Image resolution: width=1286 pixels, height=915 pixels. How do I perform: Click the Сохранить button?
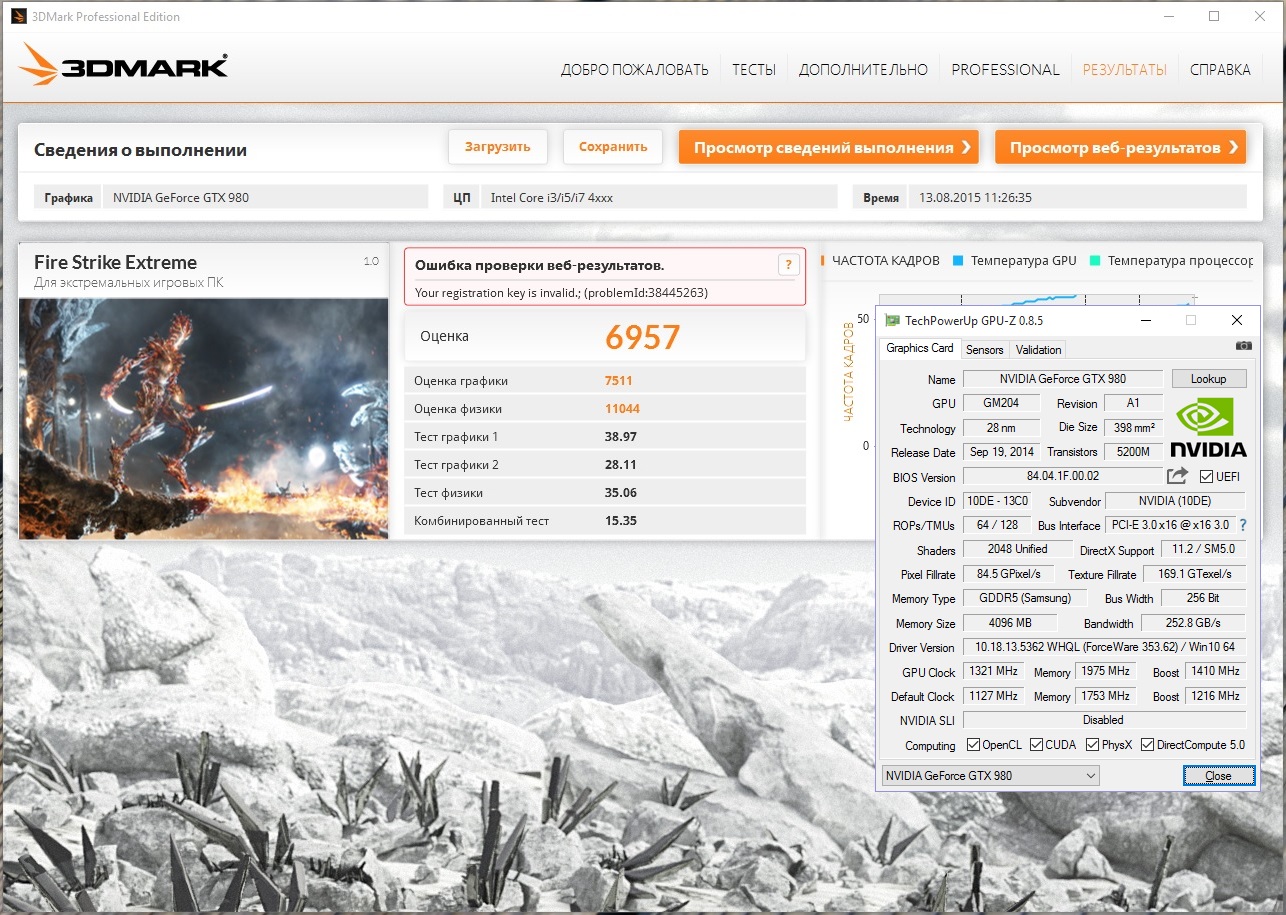tap(613, 146)
